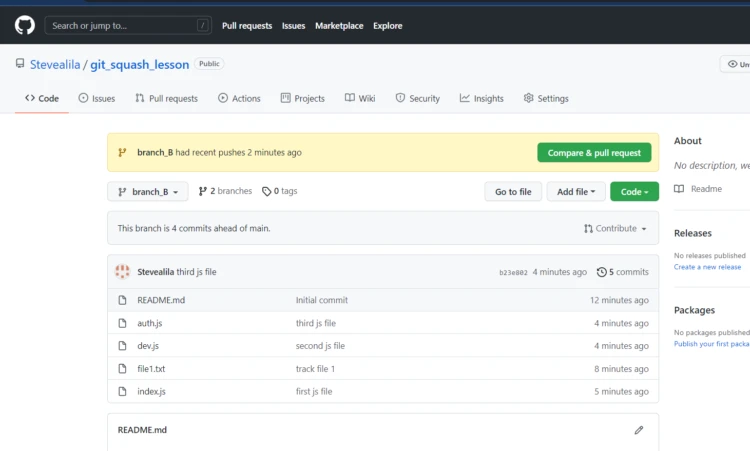Expand the branch_B branch selector dropdown
750x451 pixels.
pos(147,192)
